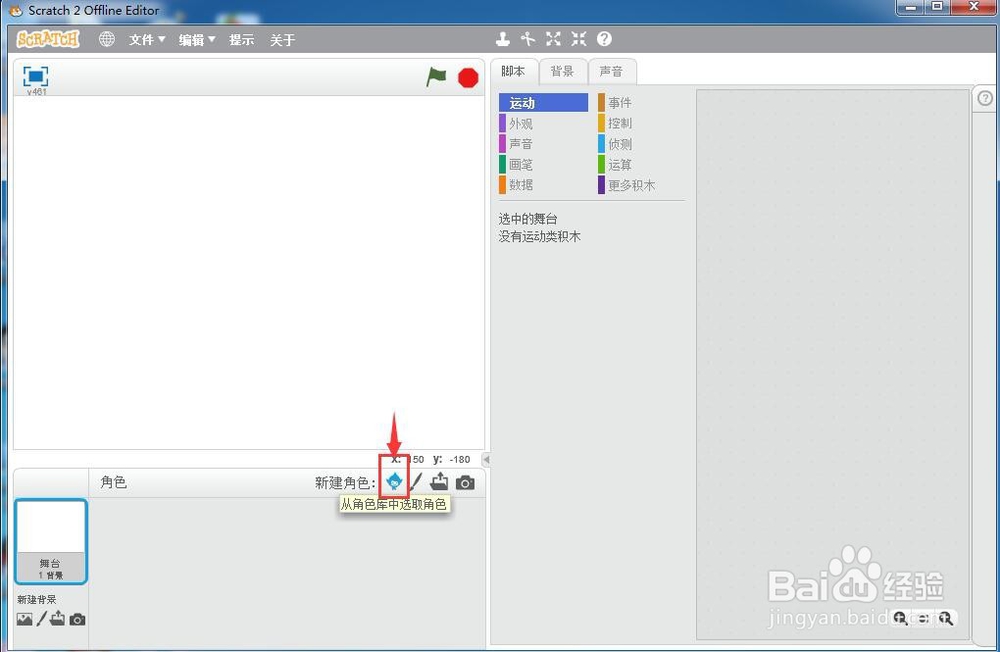
Task: Enter presentation mode above the stage
Action: point(36,78)
